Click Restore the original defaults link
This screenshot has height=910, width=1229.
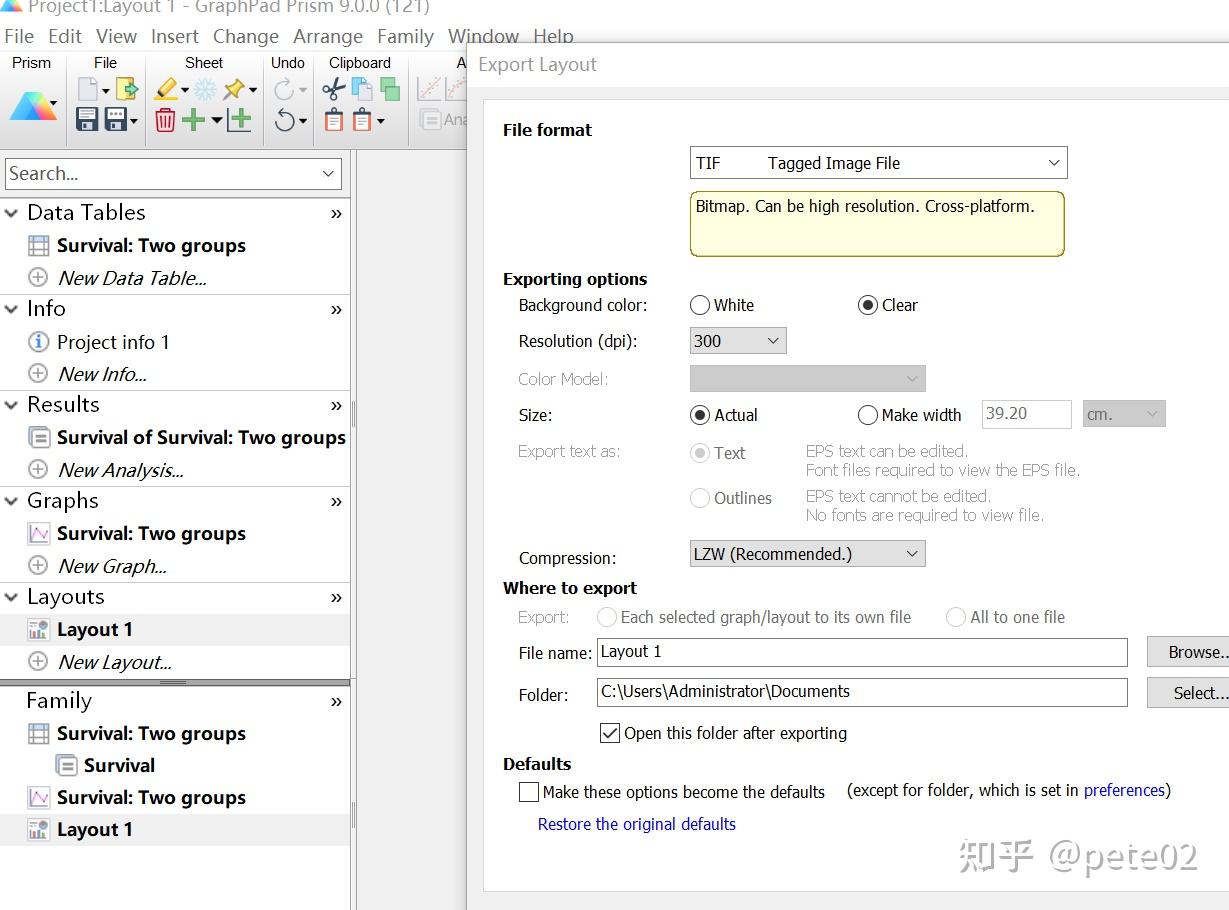click(636, 824)
